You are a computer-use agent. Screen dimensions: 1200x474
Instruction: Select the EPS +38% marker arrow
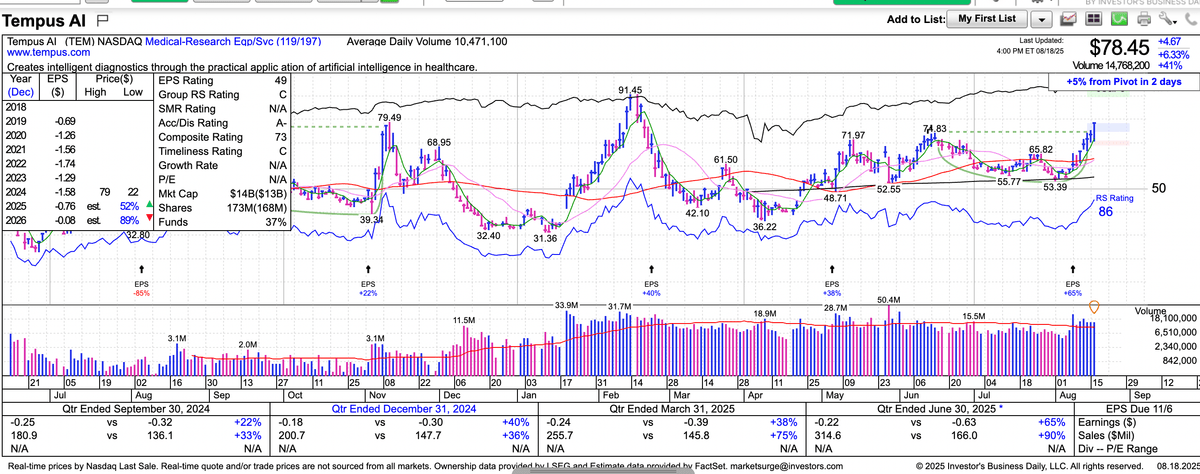click(x=832, y=269)
